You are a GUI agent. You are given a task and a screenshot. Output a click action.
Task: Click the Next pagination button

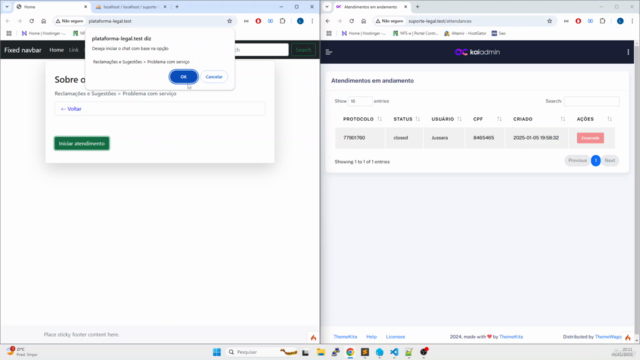[x=610, y=160]
